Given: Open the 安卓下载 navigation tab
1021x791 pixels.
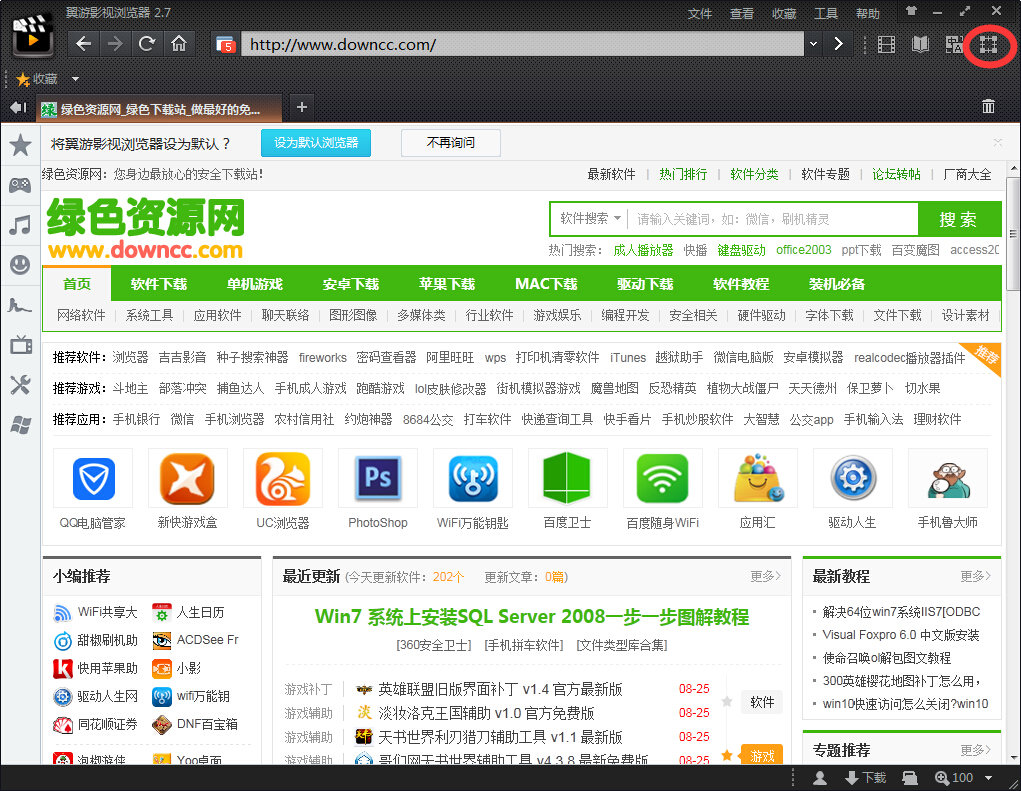Looking at the screenshot, I should pos(350,284).
